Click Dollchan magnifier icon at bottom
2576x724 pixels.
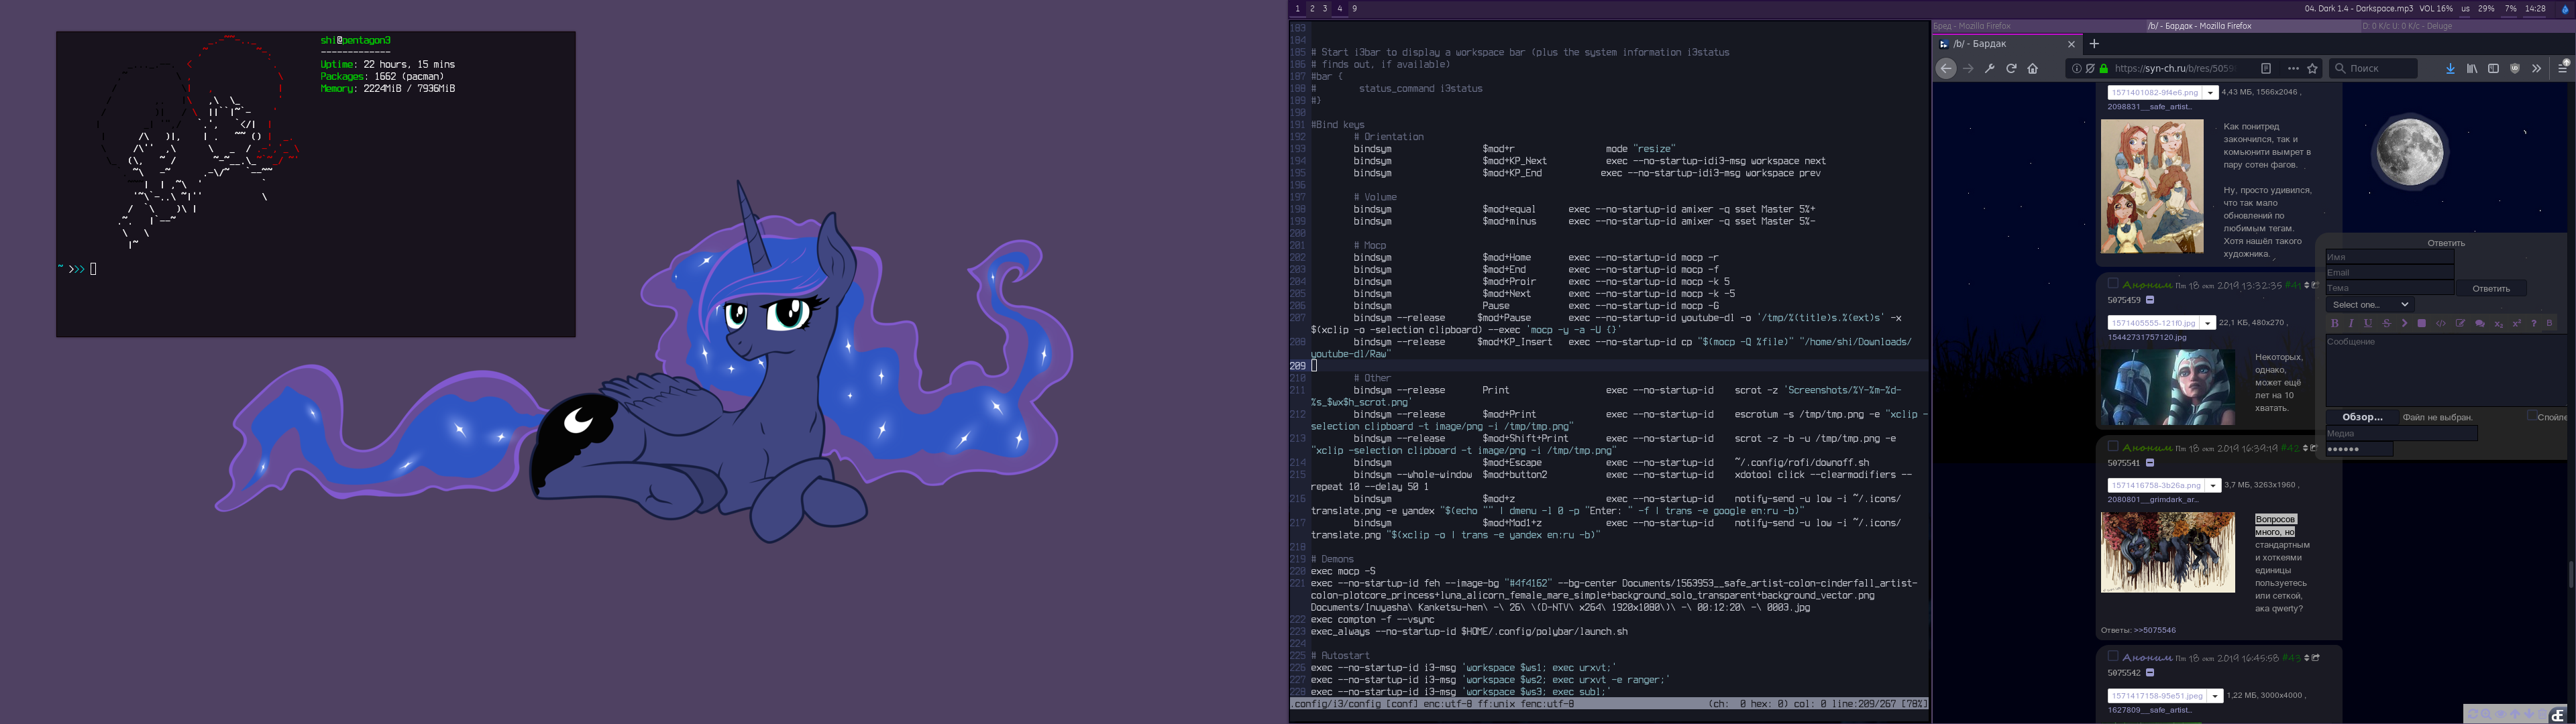2486,714
